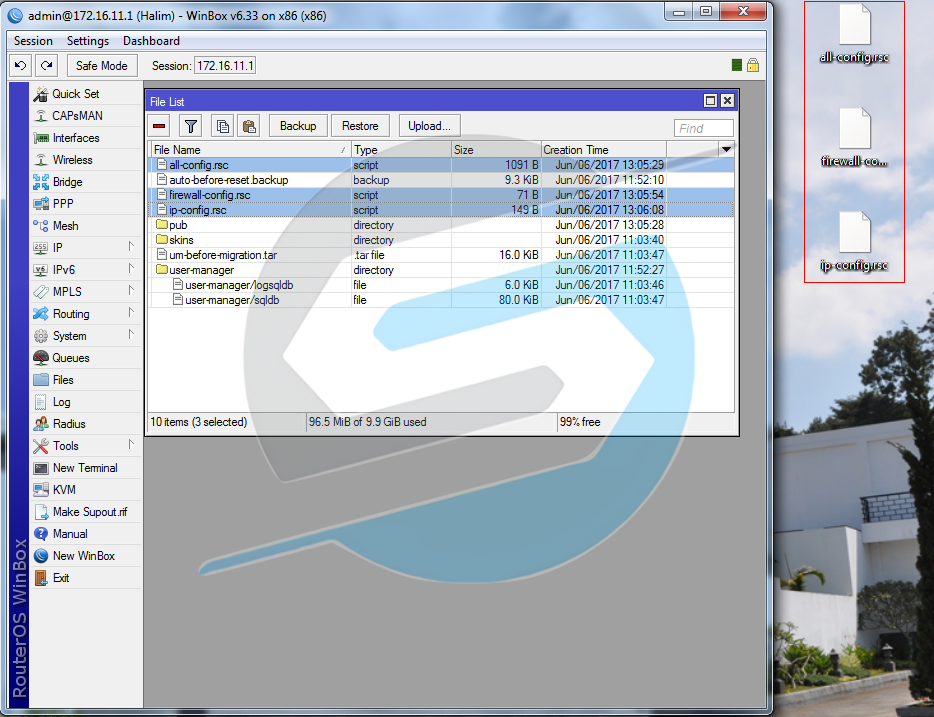The height and width of the screenshot is (717, 934).
Task: Click inside the Find input field
Action: pyautogui.click(x=702, y=127)
